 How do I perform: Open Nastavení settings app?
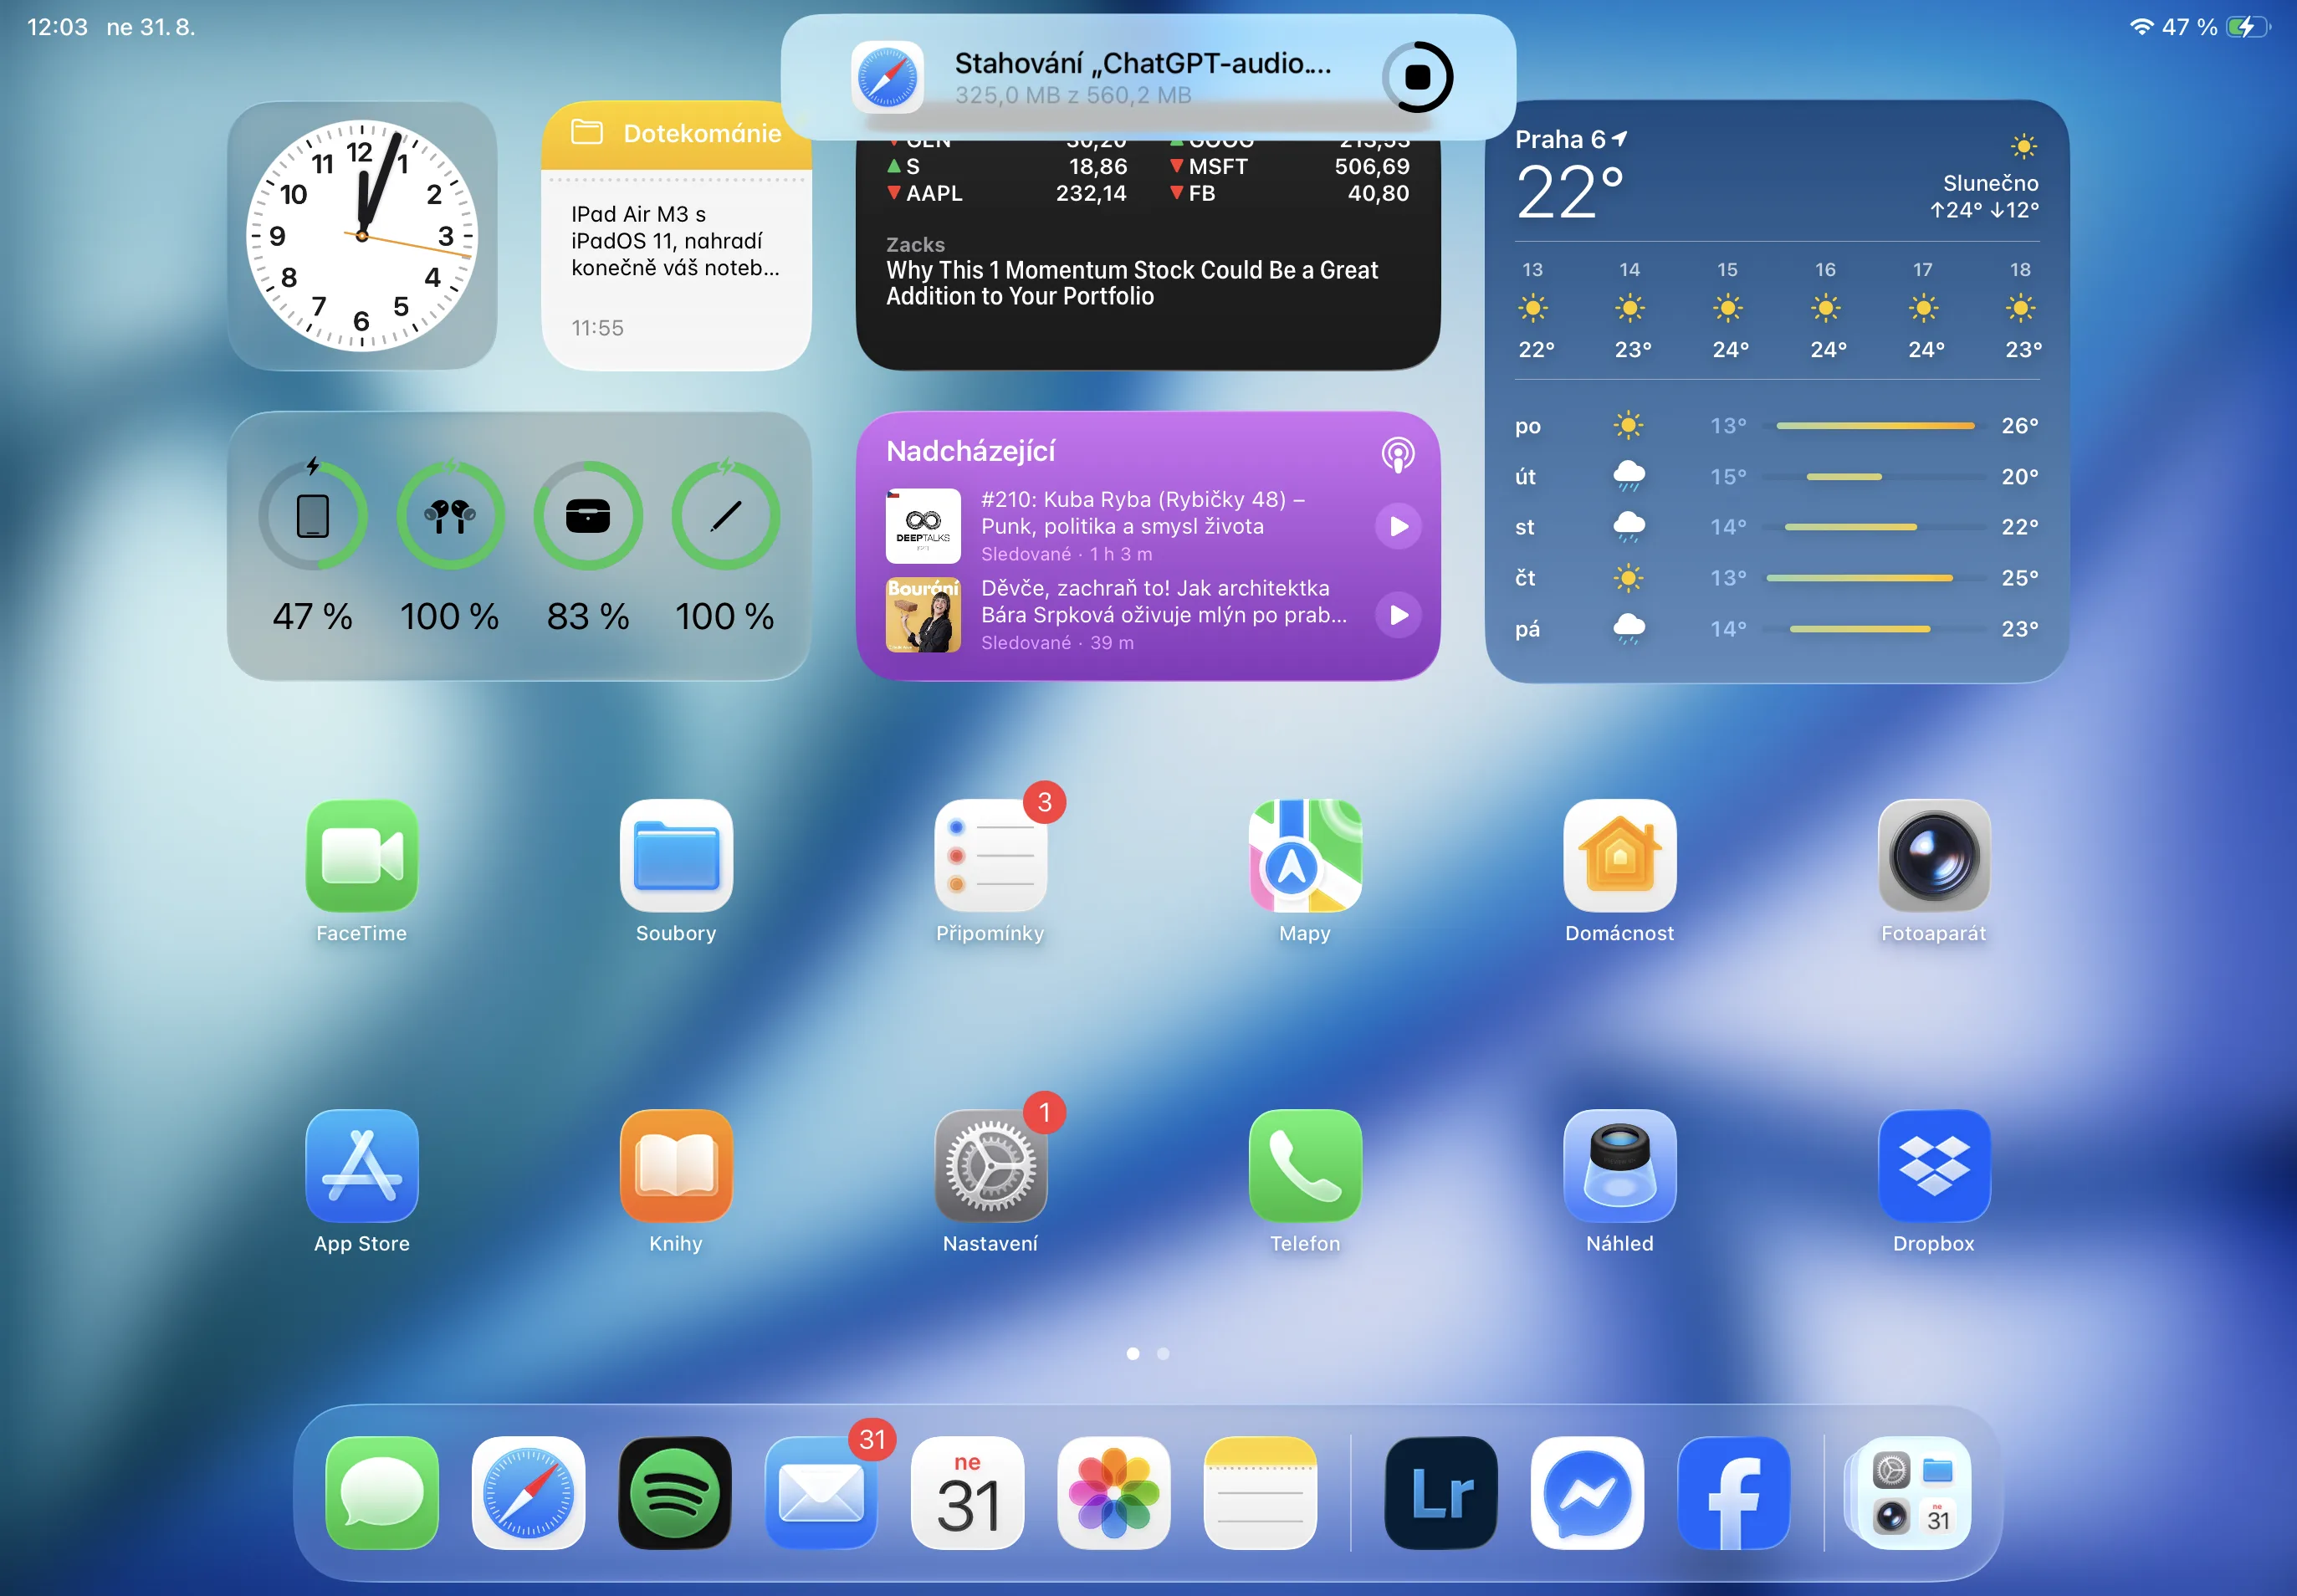pyautogui.click(x=990, y=1166)
